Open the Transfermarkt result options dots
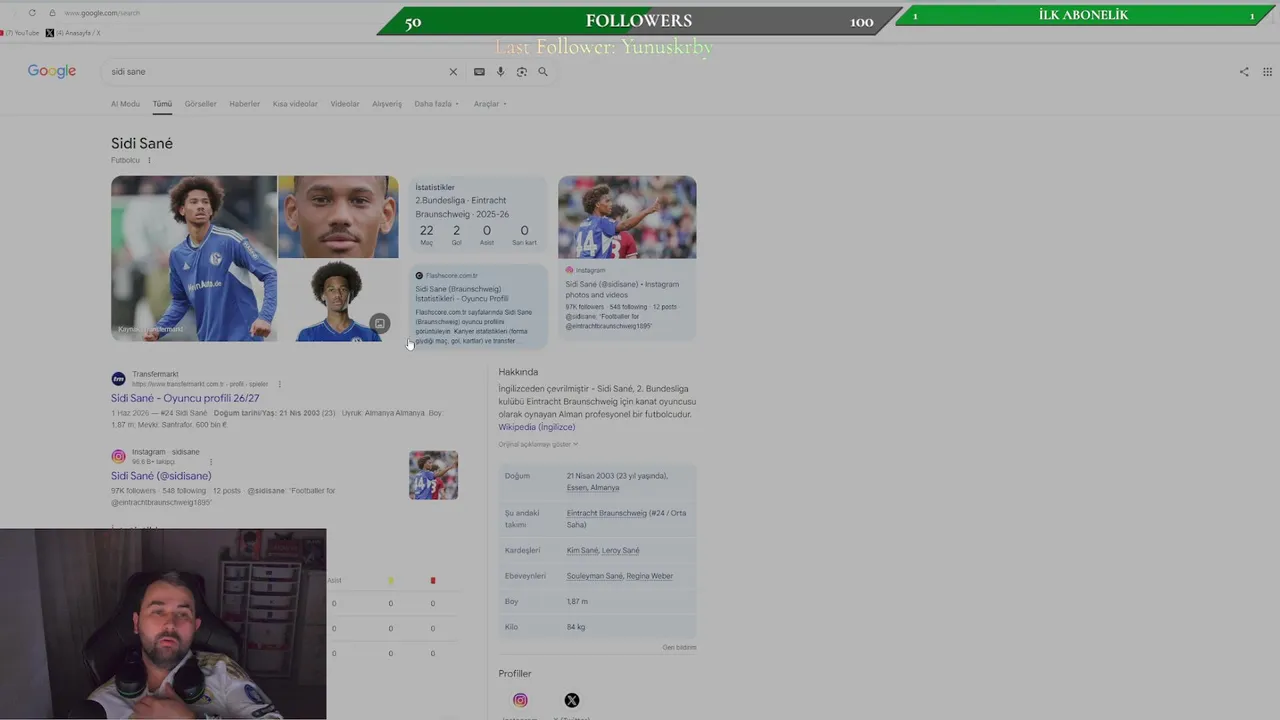Viewport: 1280px width, 720px height. click(x=279, y=384)
